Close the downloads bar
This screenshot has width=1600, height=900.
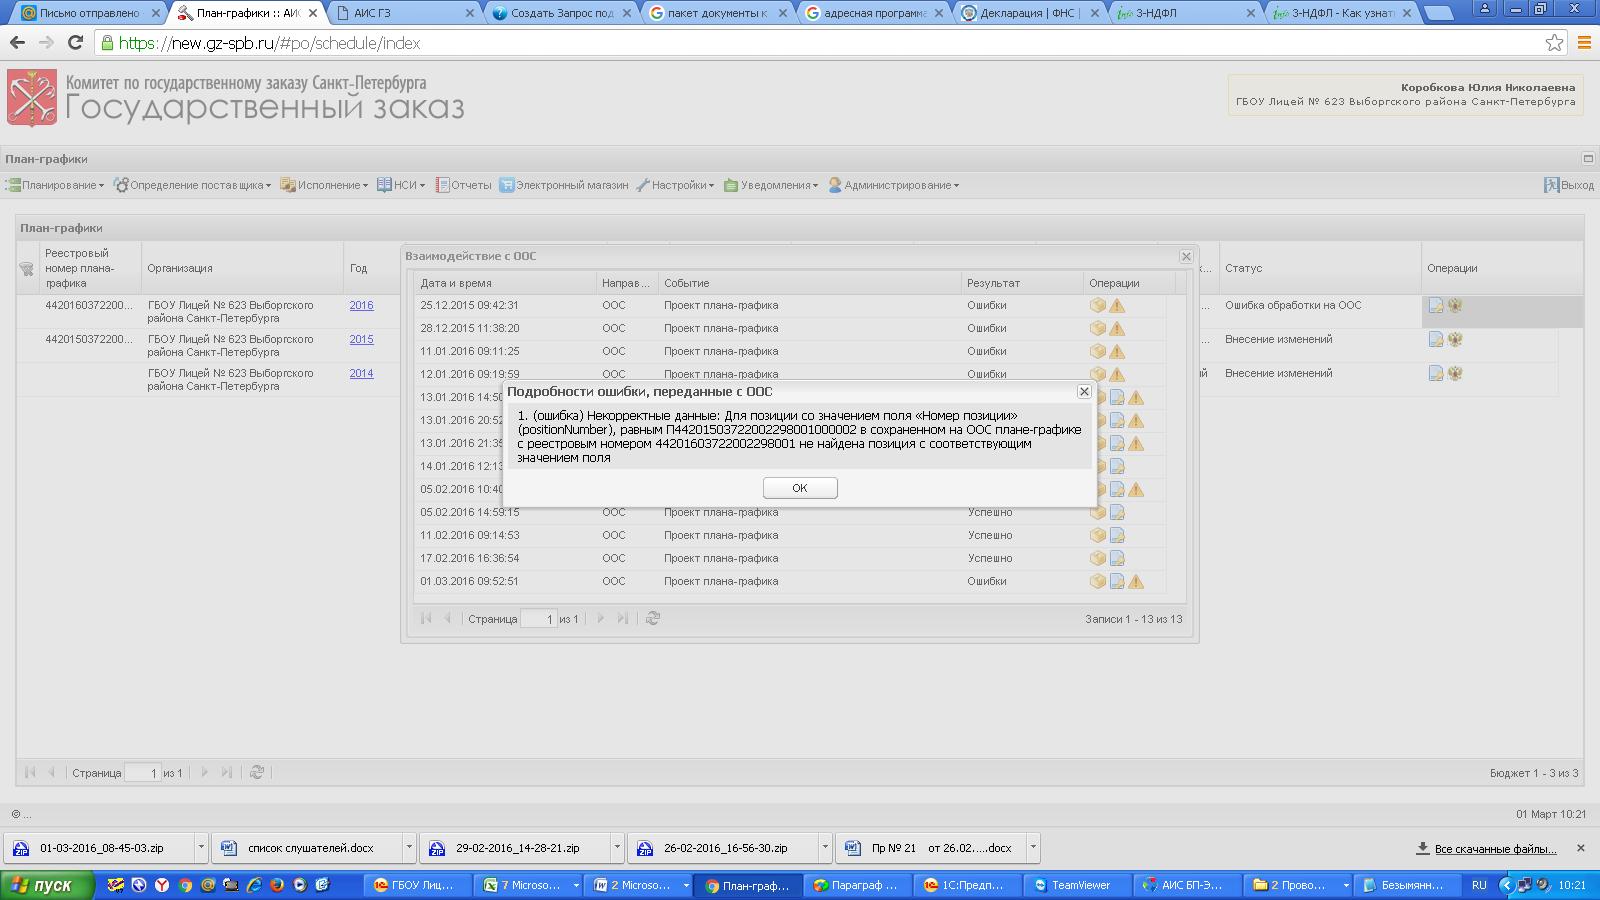[x=1581, y=848]
